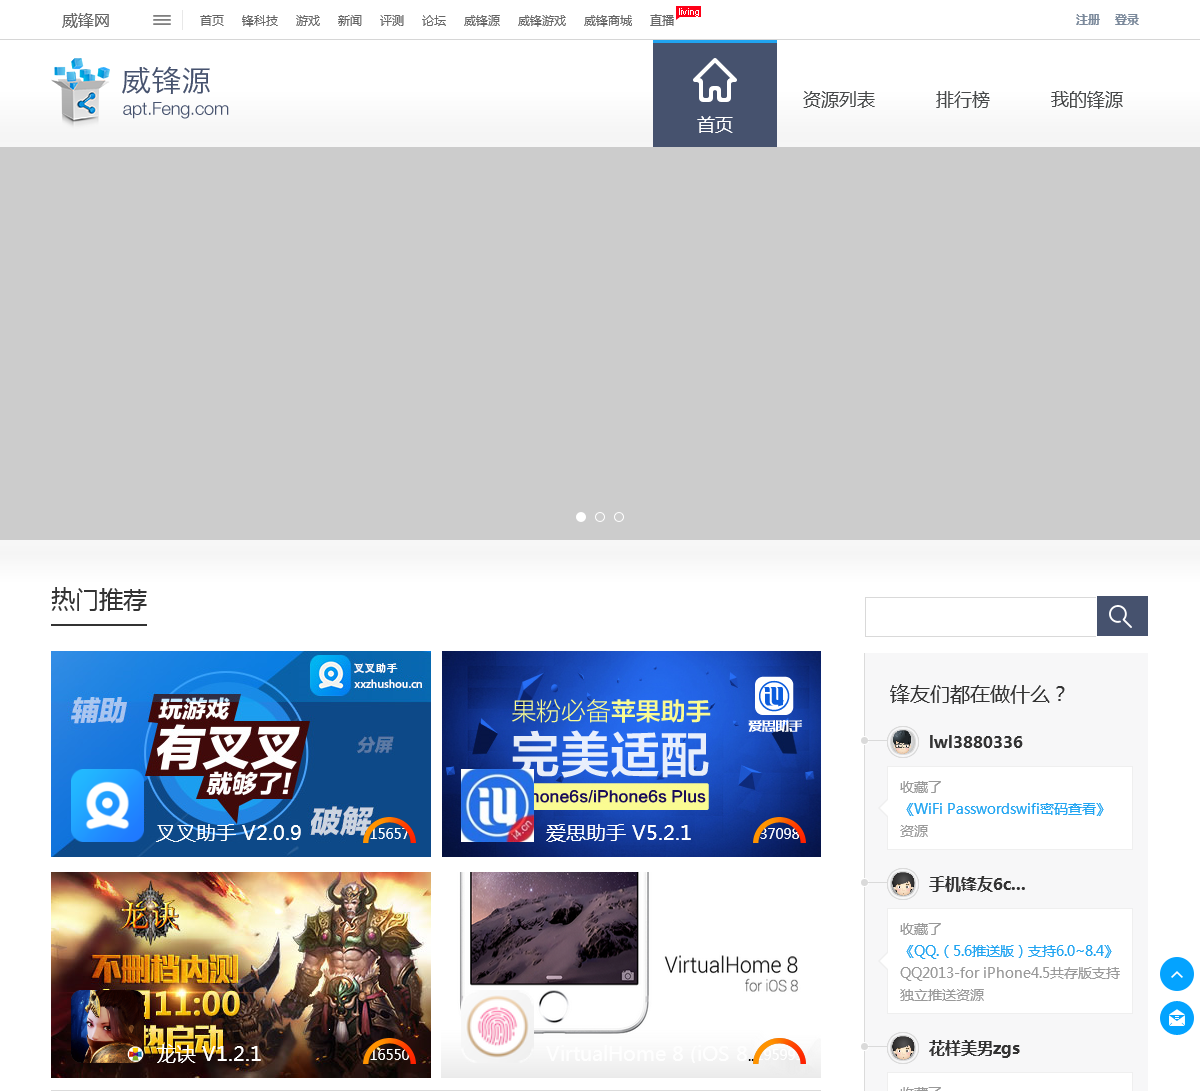Click the search magnifier button
The height and width of the screenshot is (1091, 1200).
click(1122, 616)
